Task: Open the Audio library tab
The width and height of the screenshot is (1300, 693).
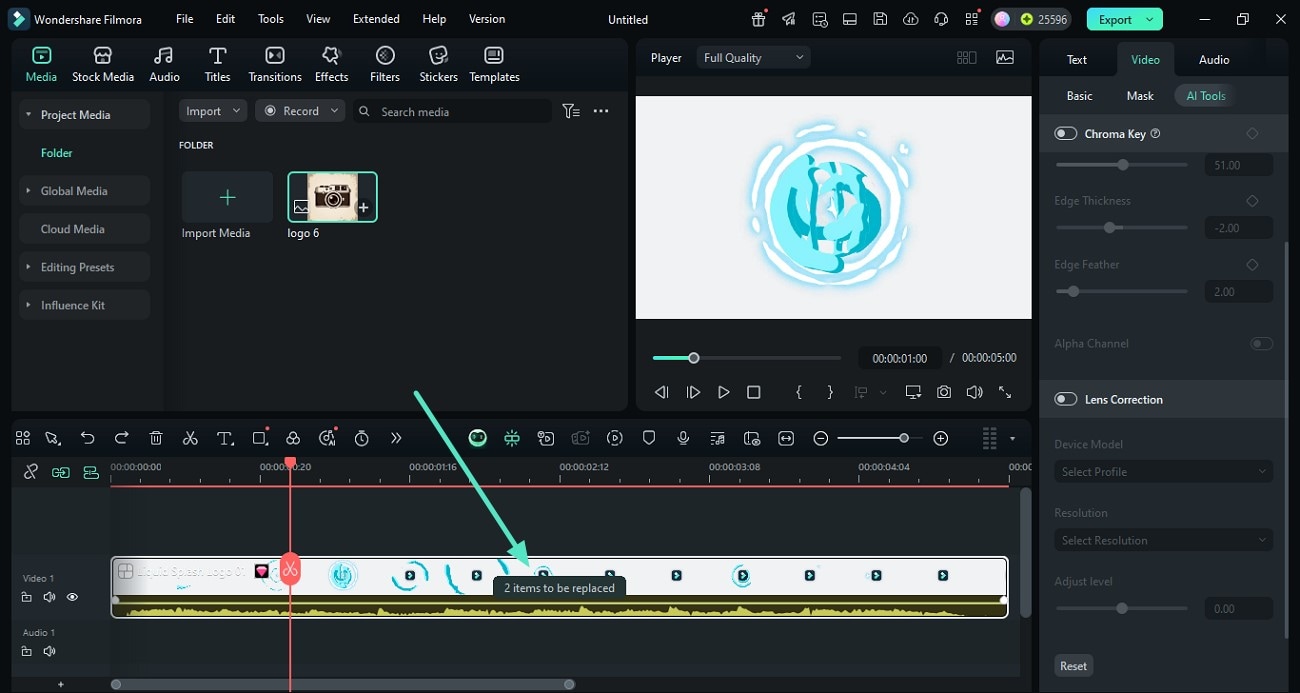Action: click(164, 65)
